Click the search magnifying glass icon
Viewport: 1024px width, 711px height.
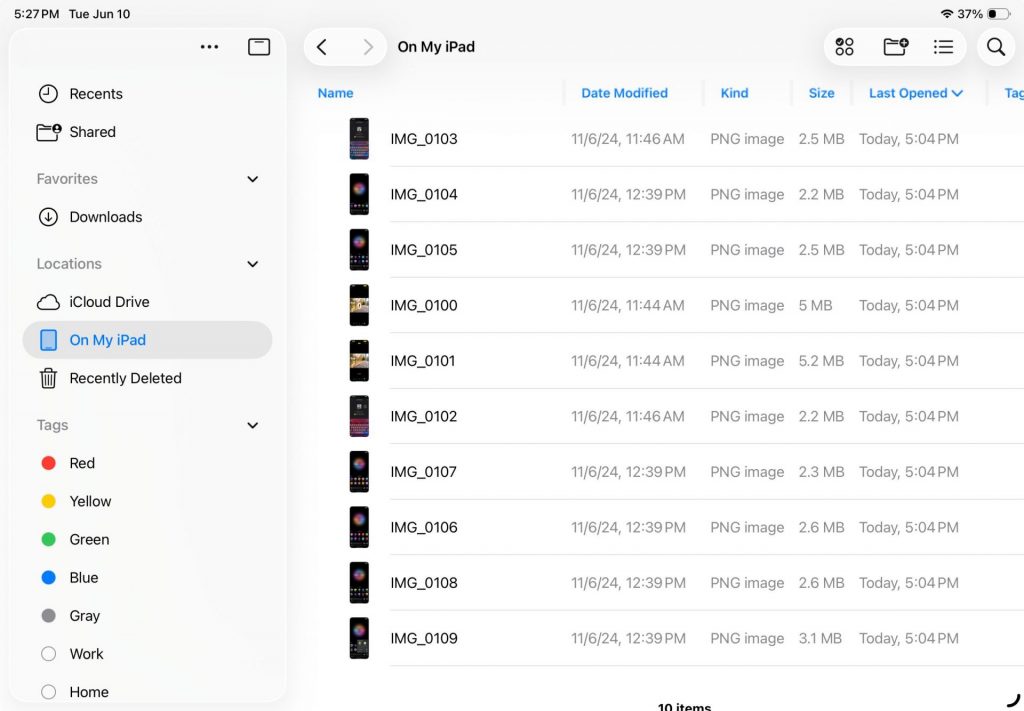(995, 47)
